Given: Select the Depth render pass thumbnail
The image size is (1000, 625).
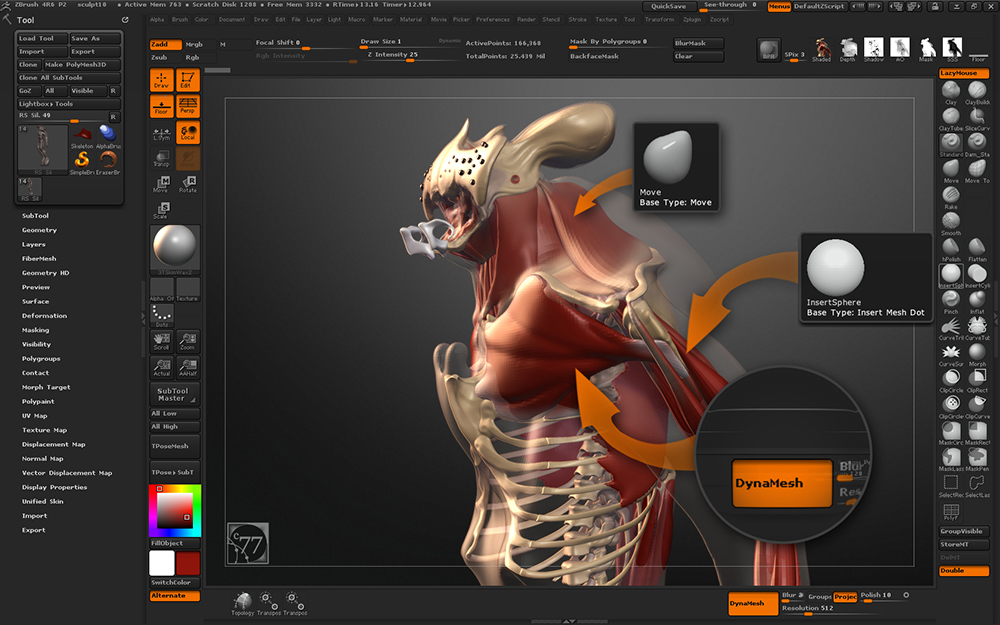Looking at the screenshot, I should (848, 49).
